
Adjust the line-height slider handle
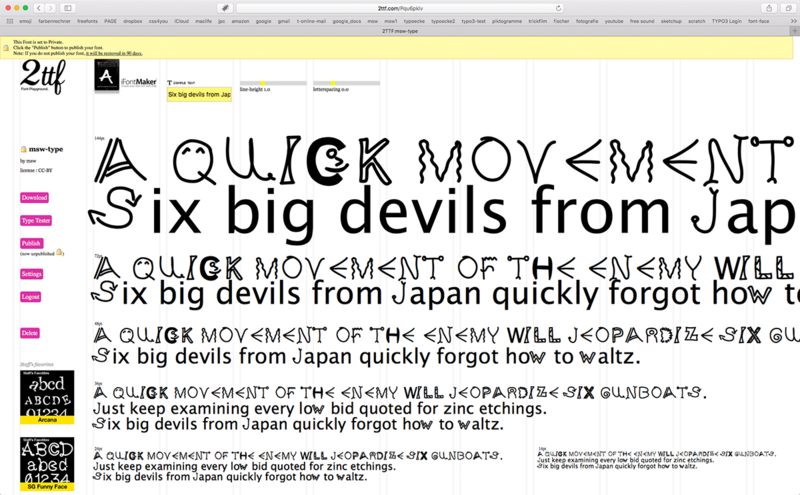coord(263,83)
